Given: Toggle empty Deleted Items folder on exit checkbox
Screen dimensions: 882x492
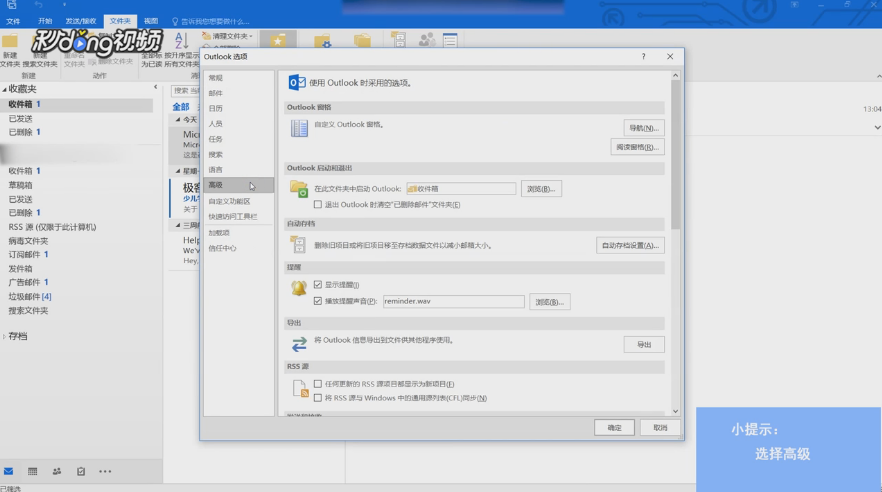Looking at the screenshot, I should pos(318,205).
